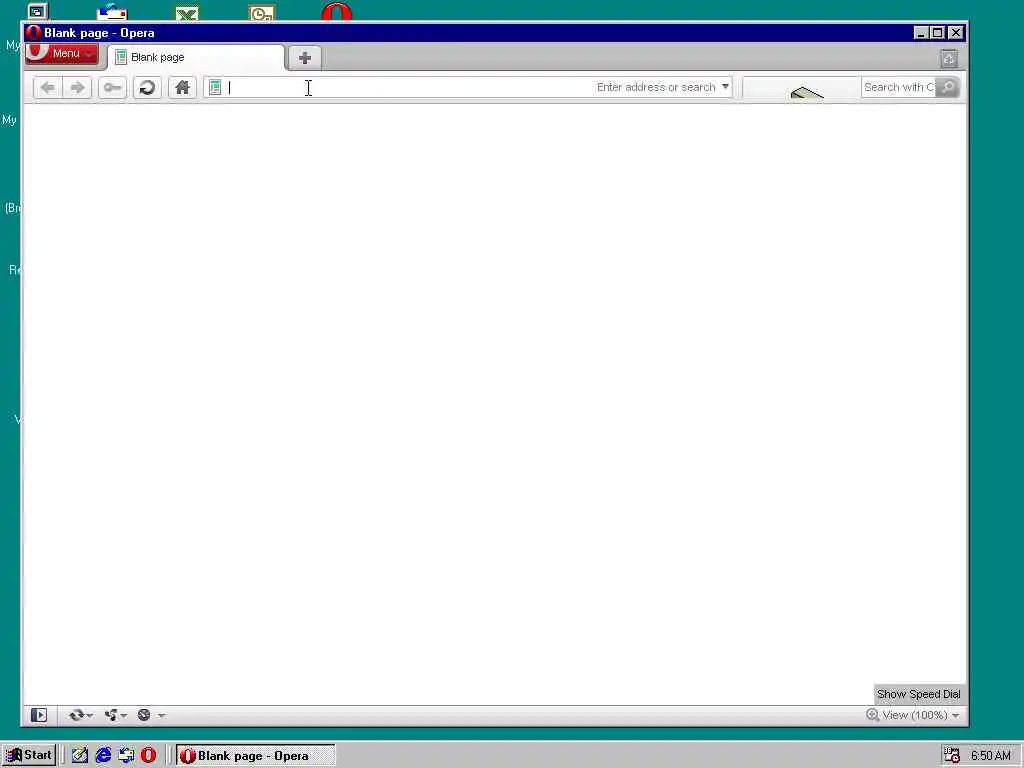
Task: Select the Opera desktop shortcut icon
Action: point(336,11)
